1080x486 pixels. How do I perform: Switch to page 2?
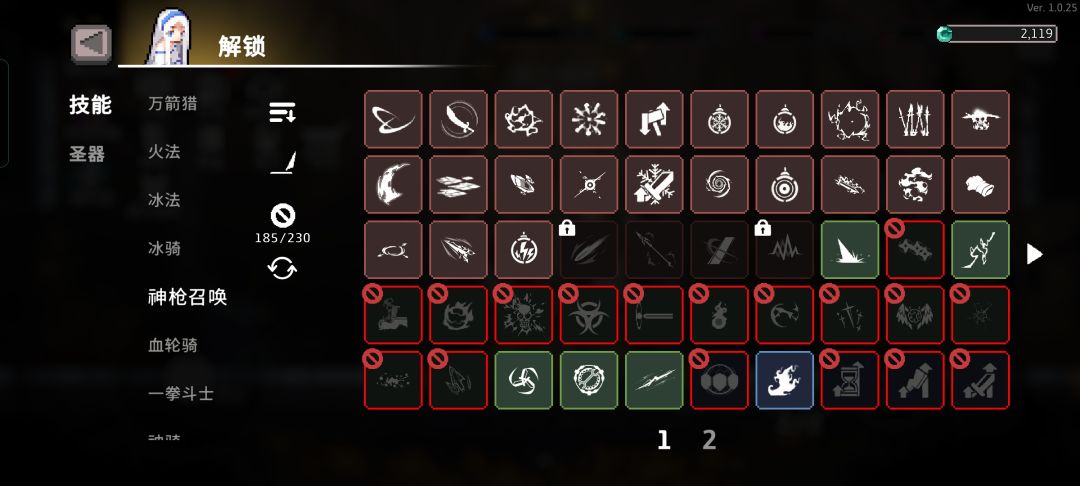[709, 439]
